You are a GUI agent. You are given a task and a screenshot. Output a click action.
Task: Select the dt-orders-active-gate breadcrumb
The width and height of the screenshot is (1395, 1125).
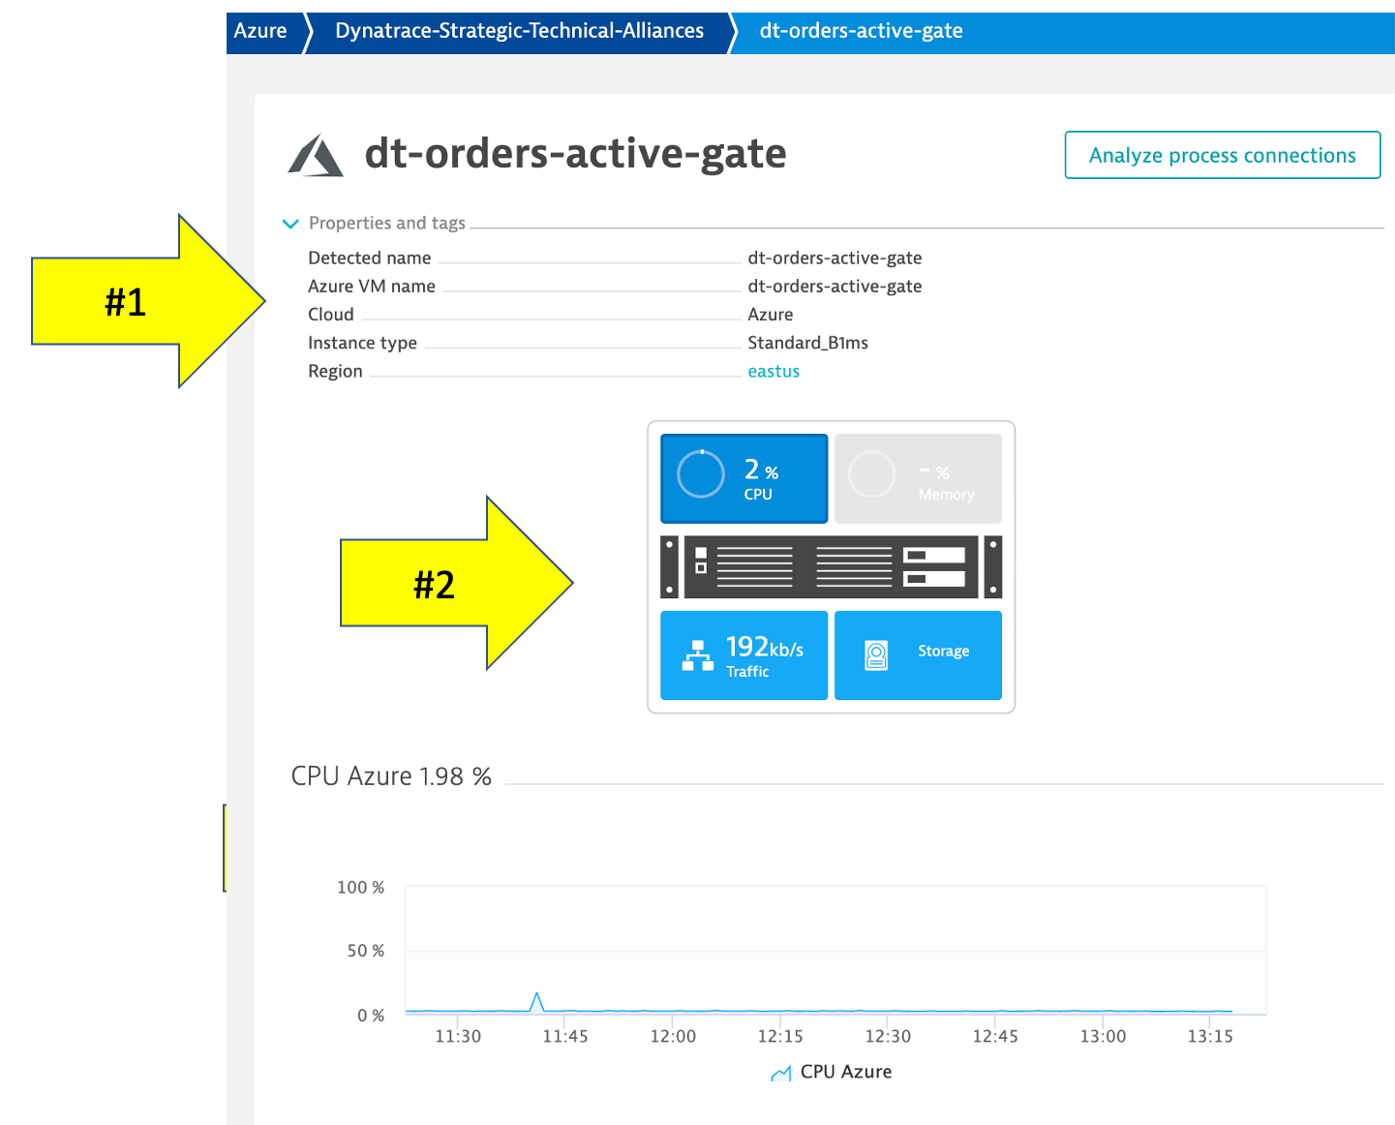861,31
